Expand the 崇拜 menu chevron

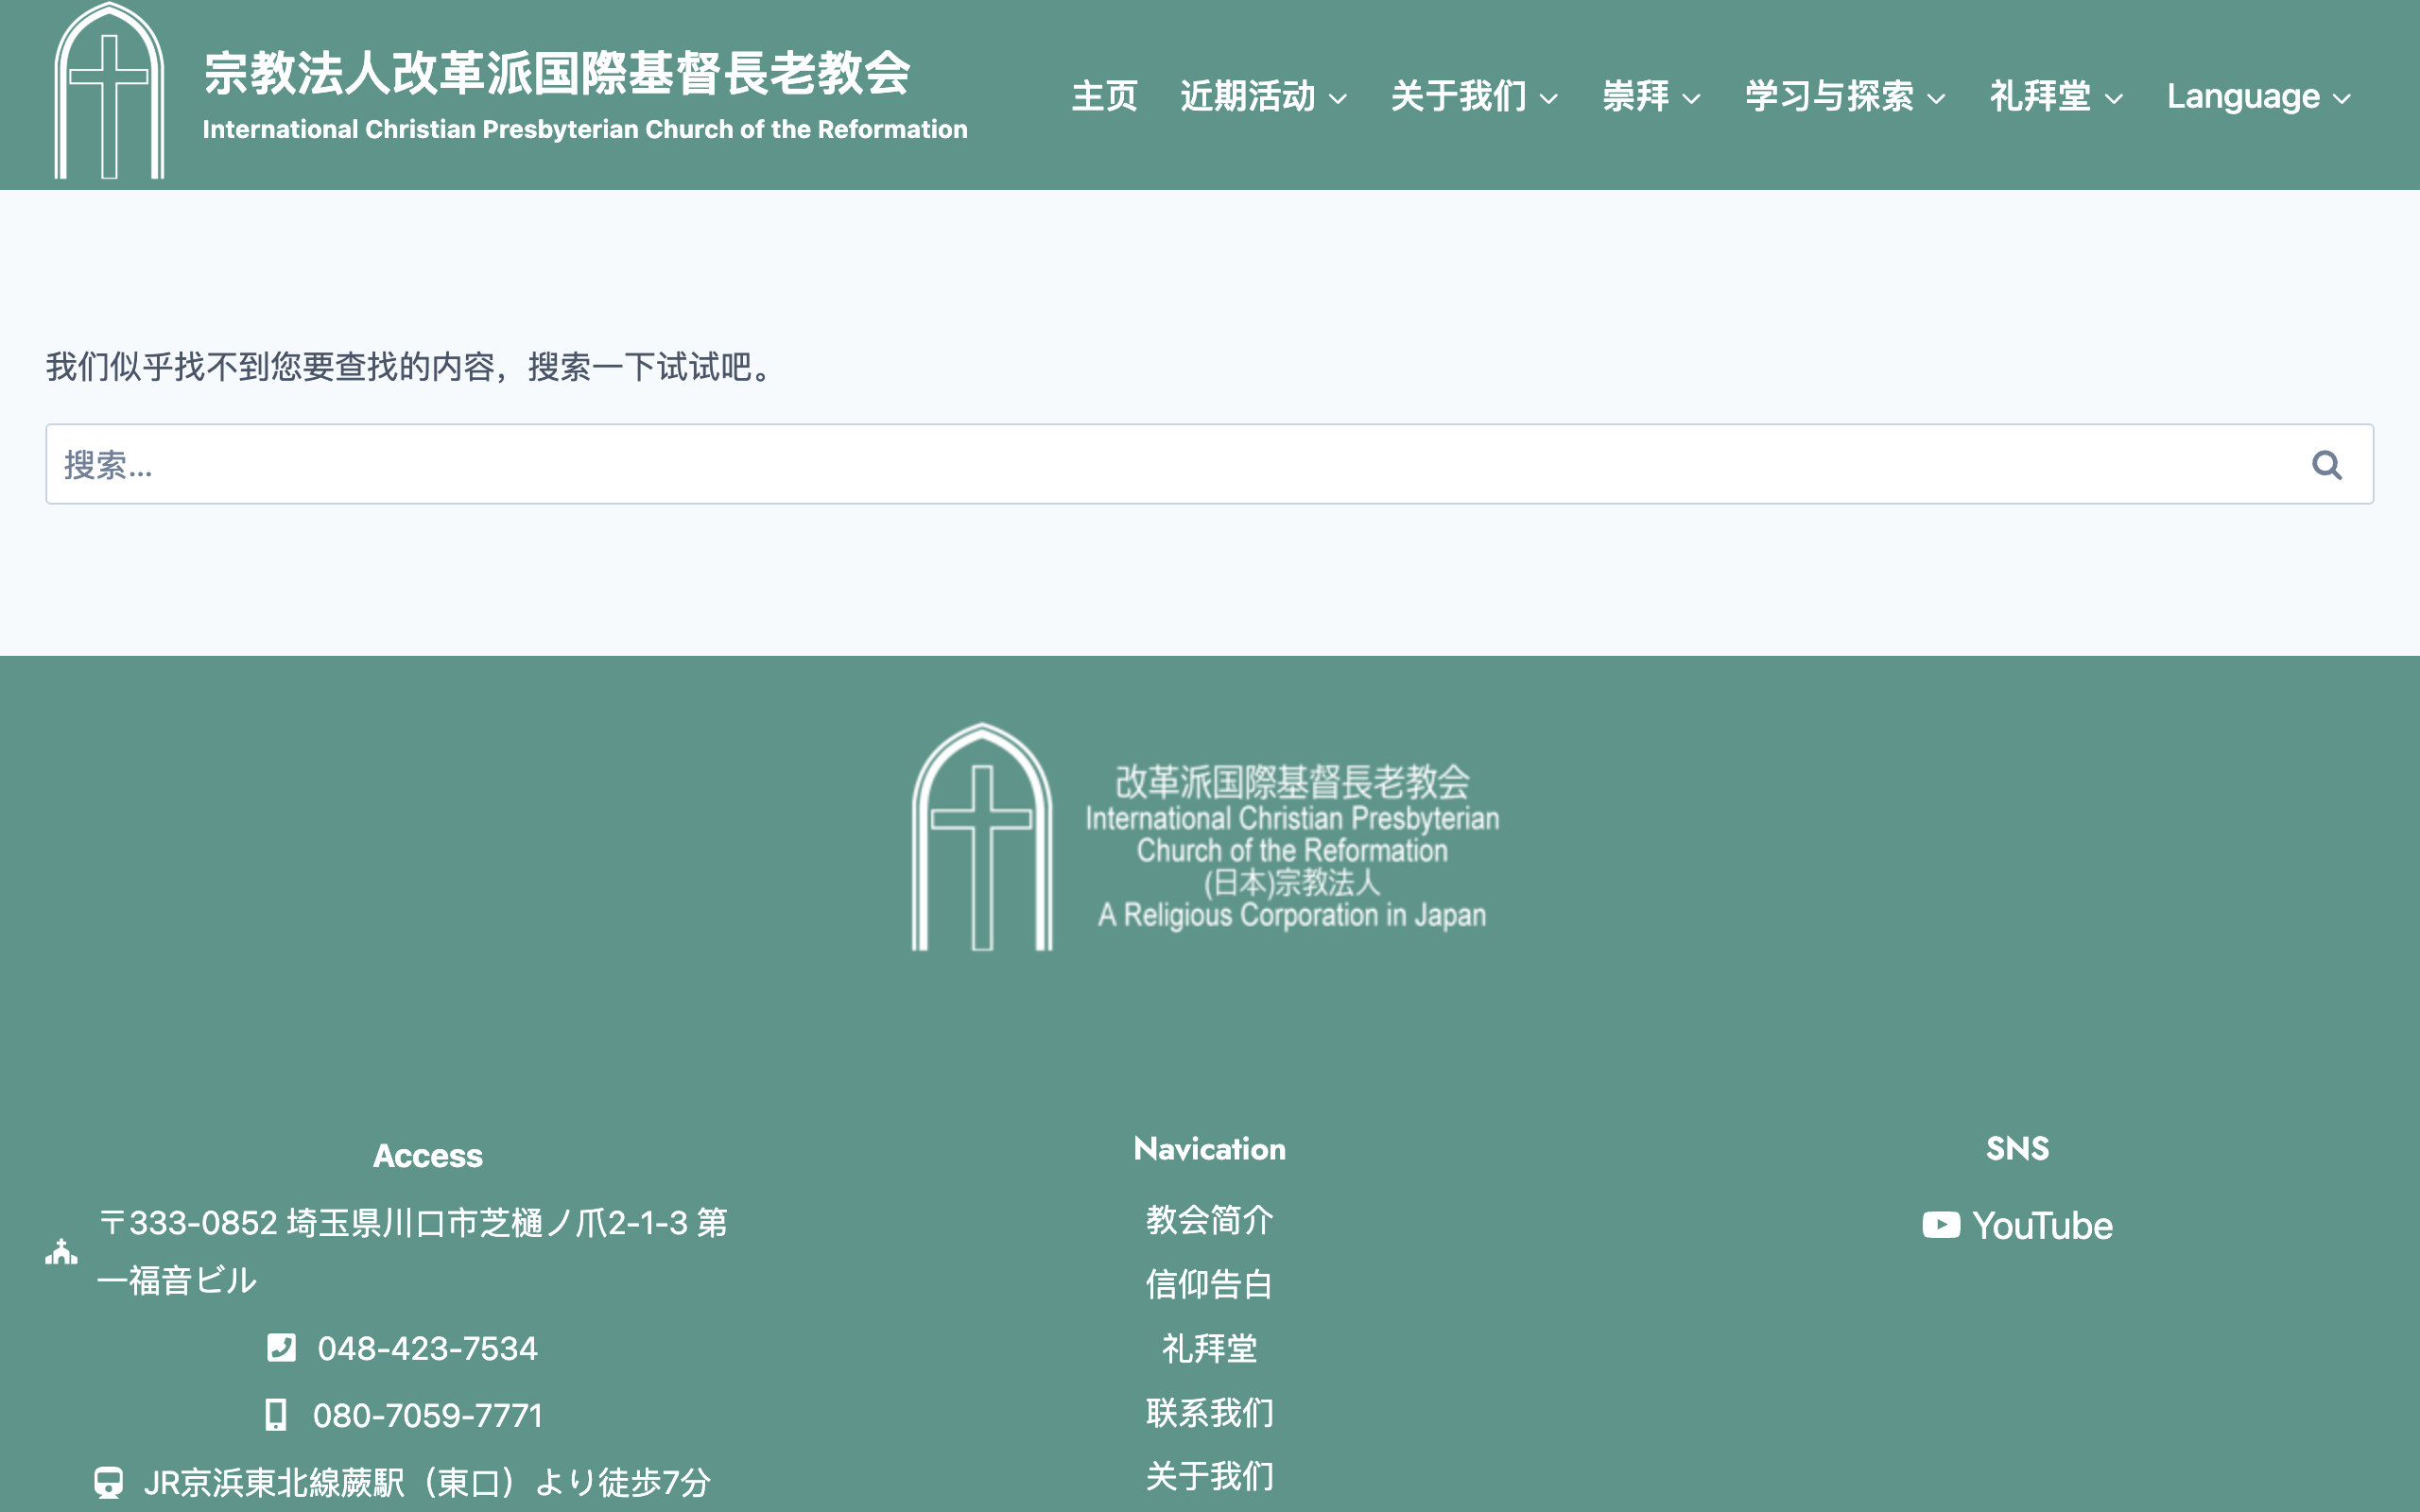[1692, 98]
